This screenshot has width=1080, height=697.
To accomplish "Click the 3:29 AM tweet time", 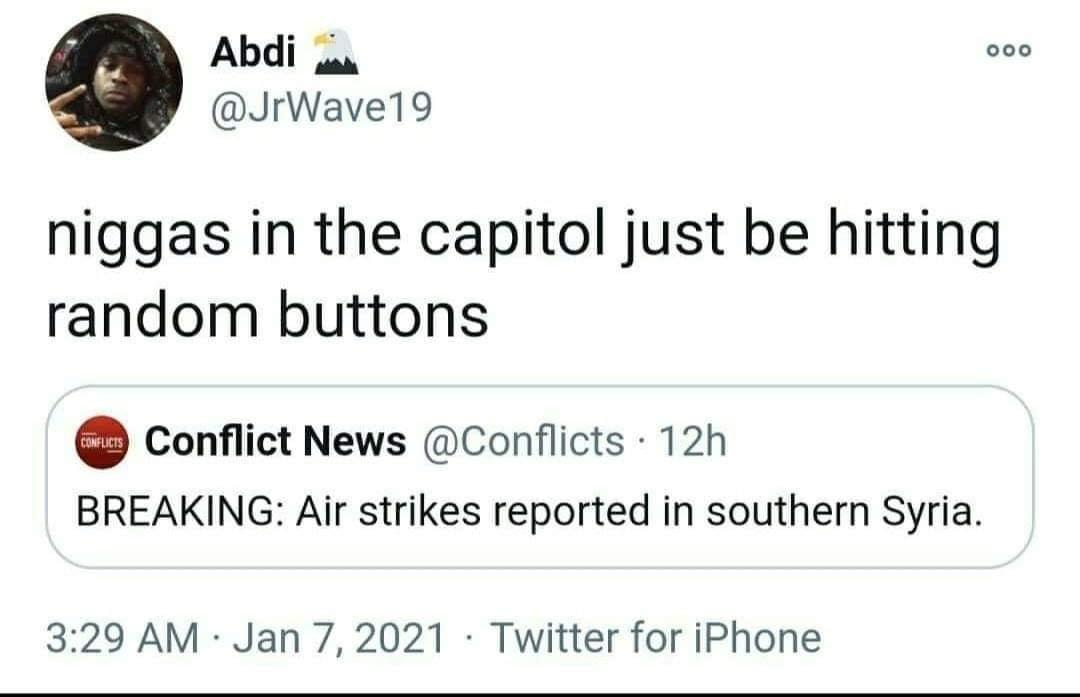I will (123, 636).
